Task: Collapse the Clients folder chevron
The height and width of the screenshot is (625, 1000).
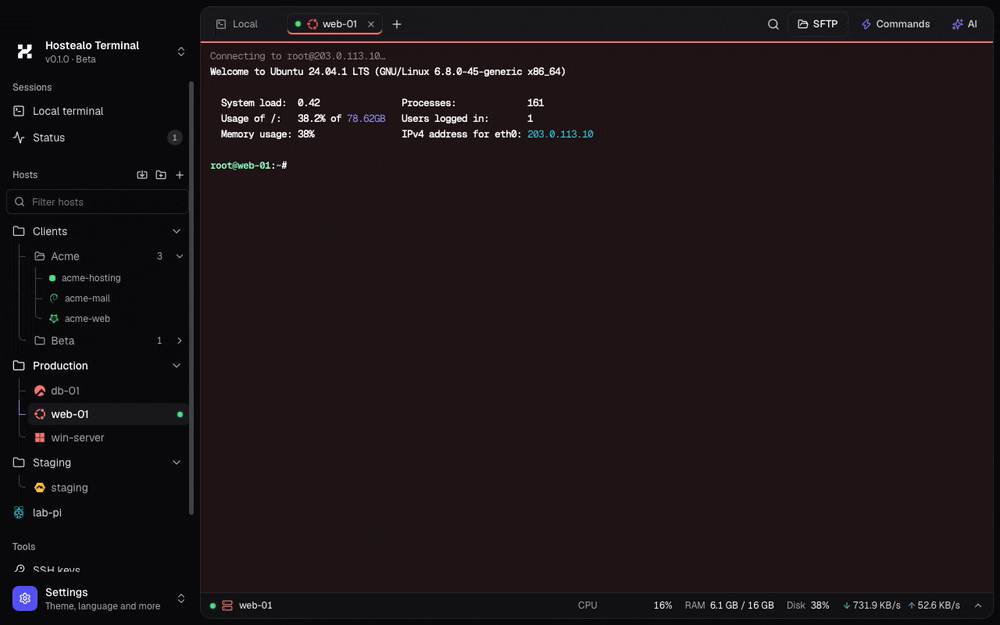Action: (177, 232)
